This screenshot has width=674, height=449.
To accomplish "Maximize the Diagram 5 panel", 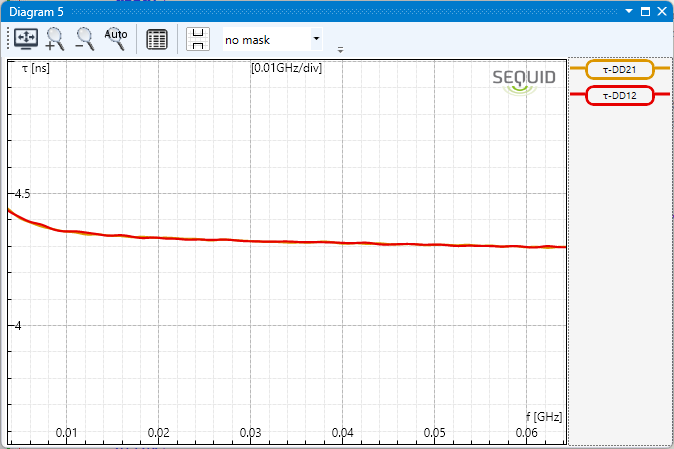I will (x=645, y=11).
